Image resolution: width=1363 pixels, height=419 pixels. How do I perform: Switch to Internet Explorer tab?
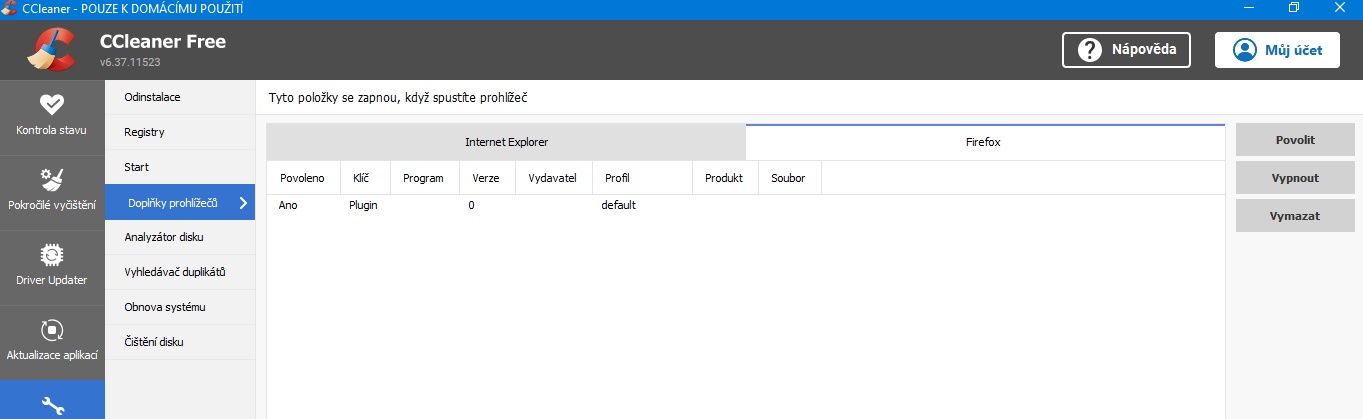pos(506,142)
